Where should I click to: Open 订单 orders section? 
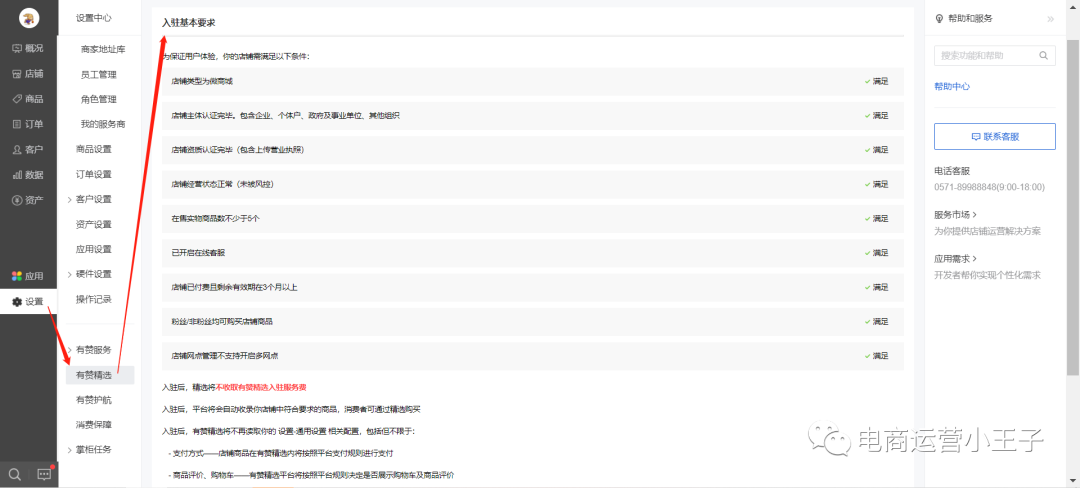point(28,124)
